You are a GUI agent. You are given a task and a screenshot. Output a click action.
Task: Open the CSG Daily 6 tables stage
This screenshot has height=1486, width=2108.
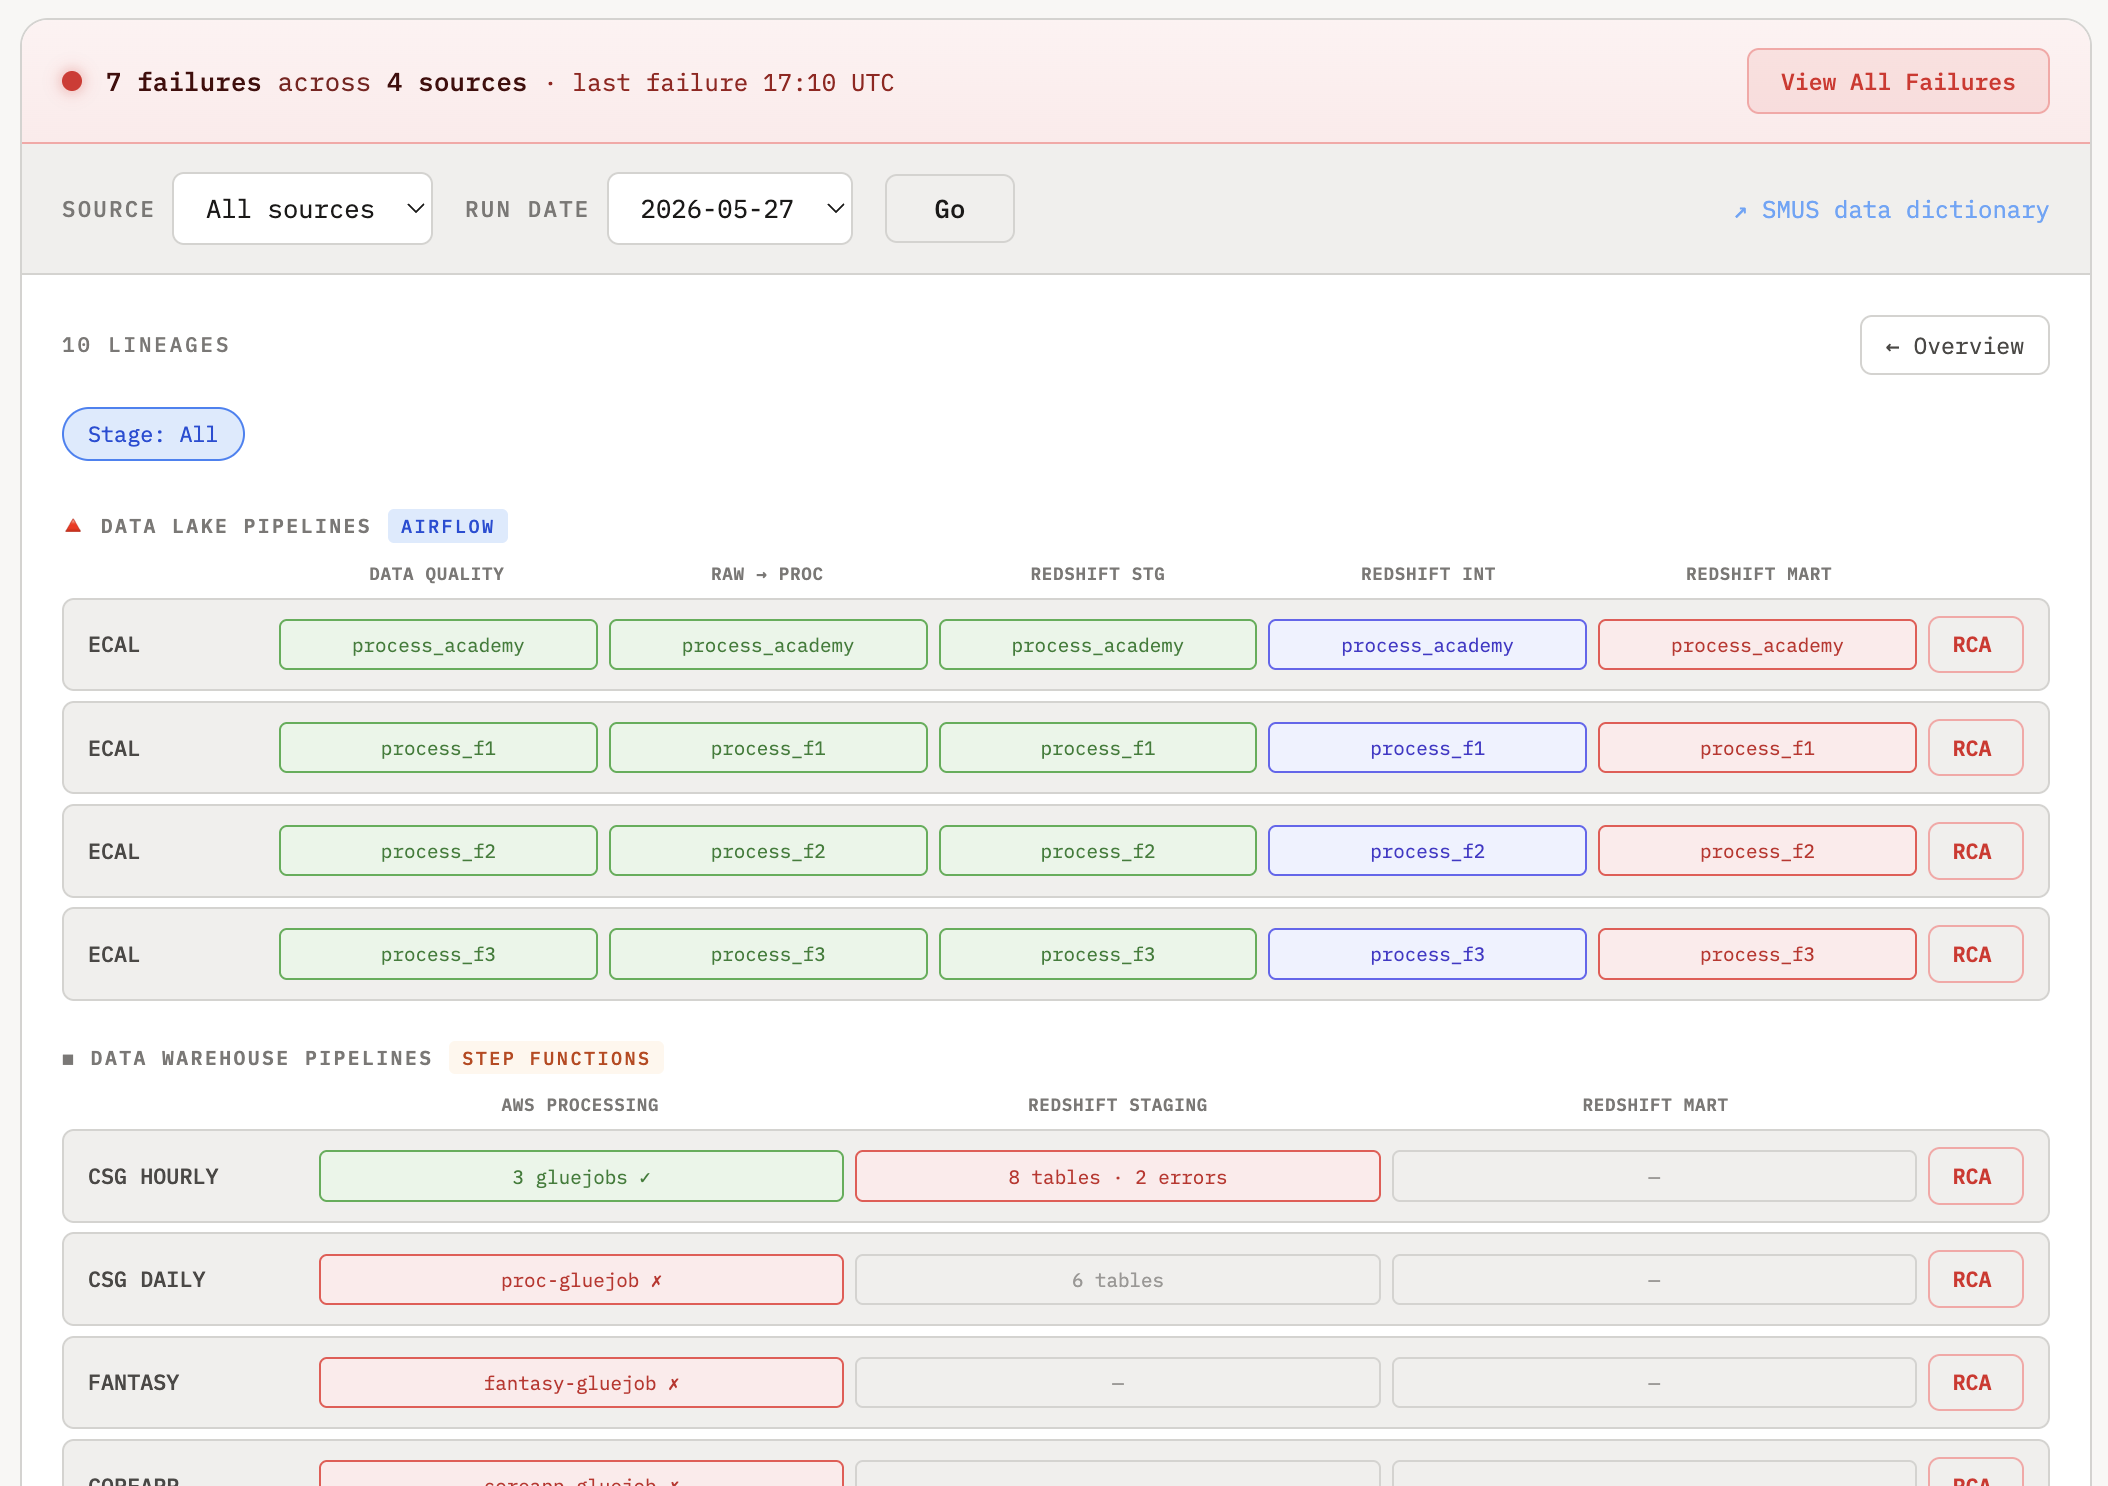[1117, 1280]
